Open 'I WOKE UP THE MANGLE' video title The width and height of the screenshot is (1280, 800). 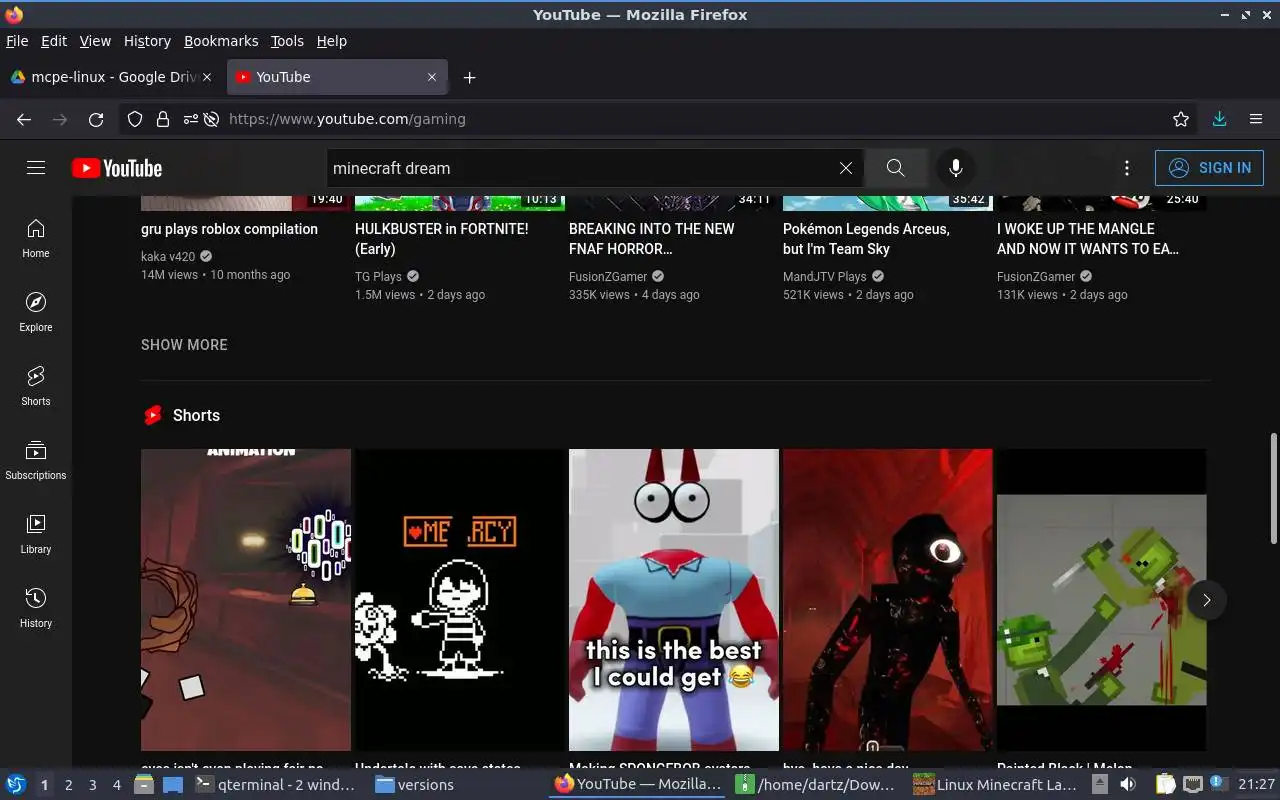click(x=1088, y=239)
